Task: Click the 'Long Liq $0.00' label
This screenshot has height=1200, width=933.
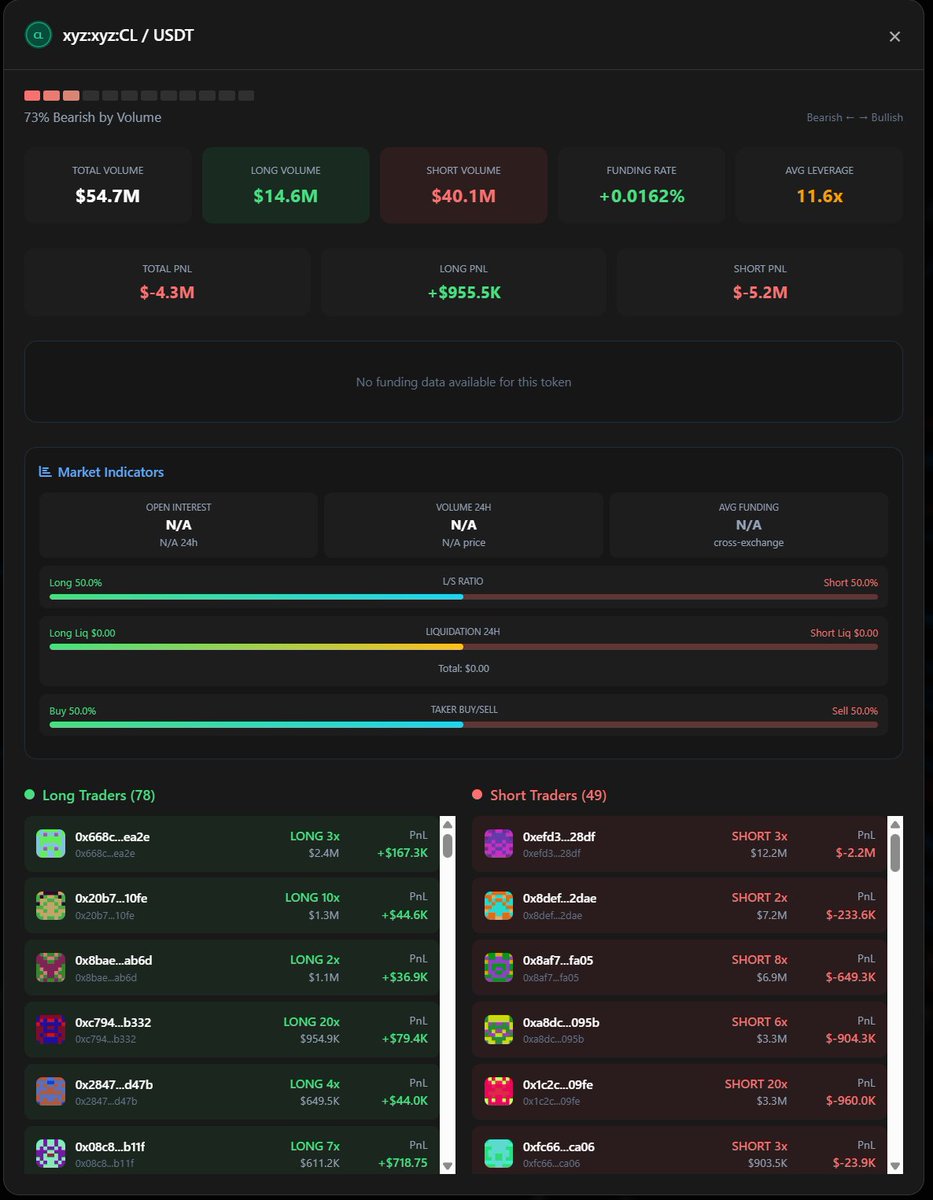Action: 82,633
